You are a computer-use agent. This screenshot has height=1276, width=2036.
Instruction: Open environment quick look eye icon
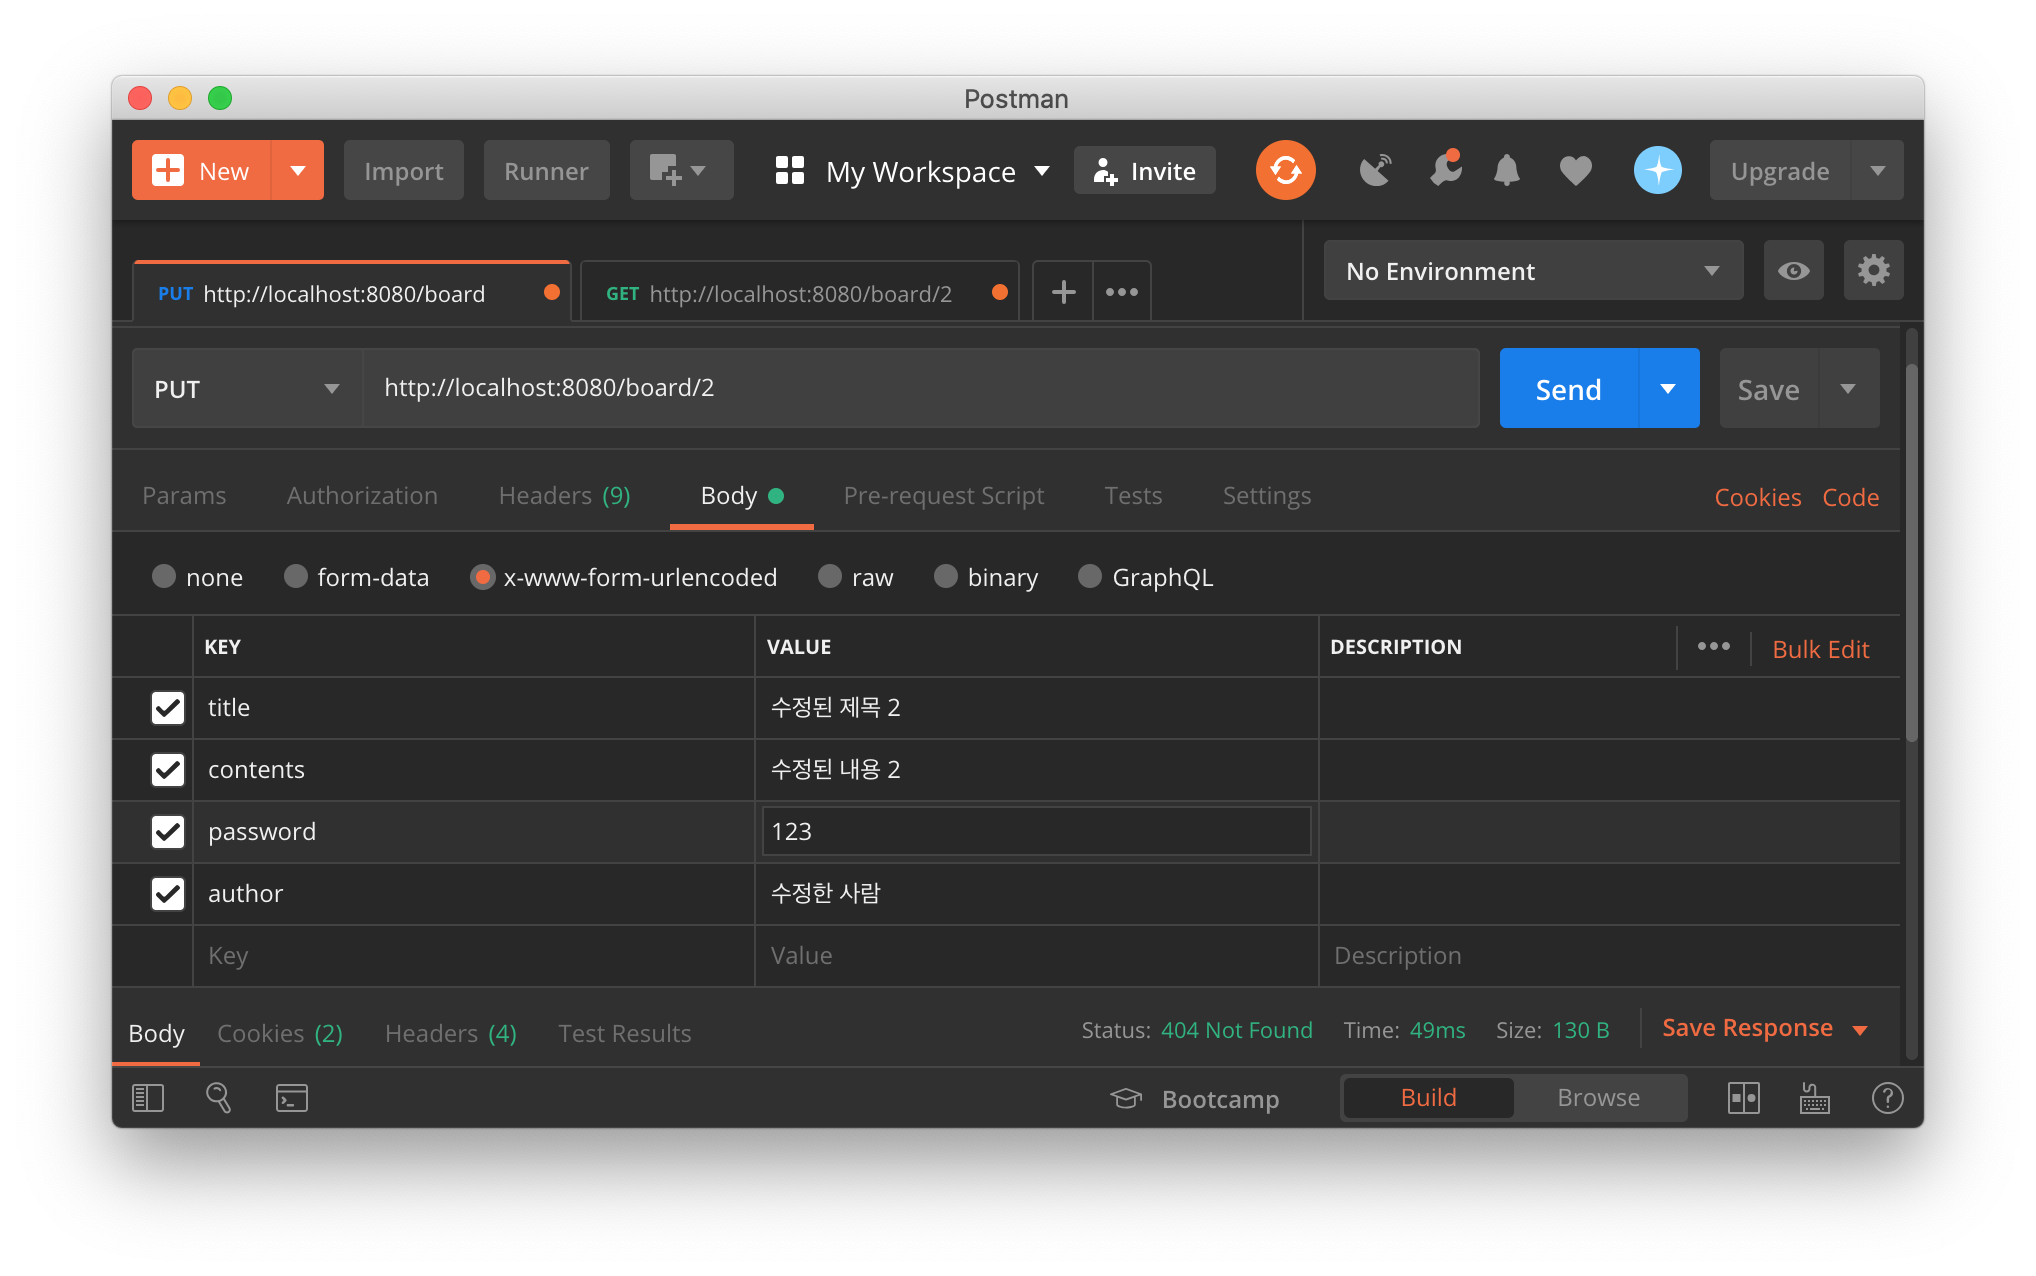point(1793,271)
